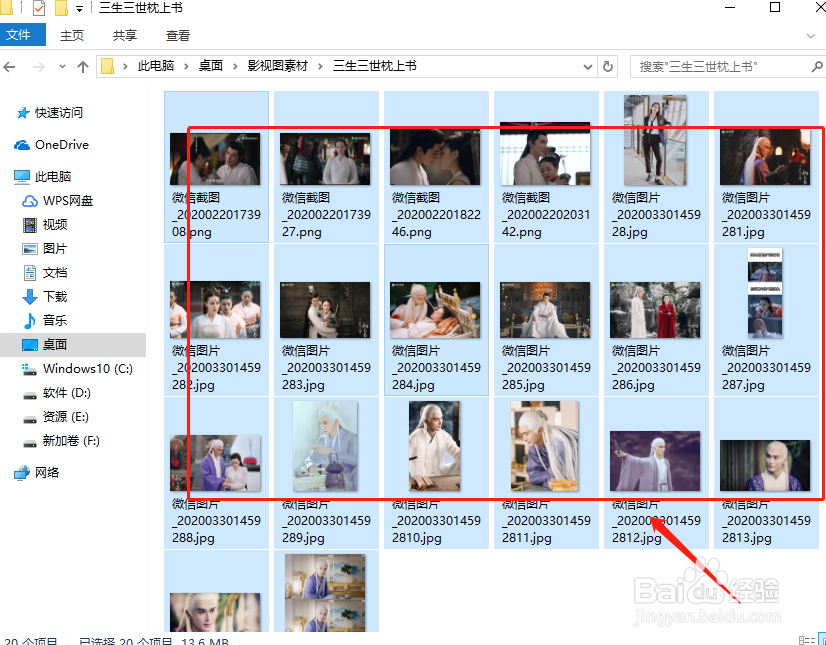826x645 pixels.
Task: Select thumbnail 微信图片_20200330145928.jpg
Action: tap(655, 140)
